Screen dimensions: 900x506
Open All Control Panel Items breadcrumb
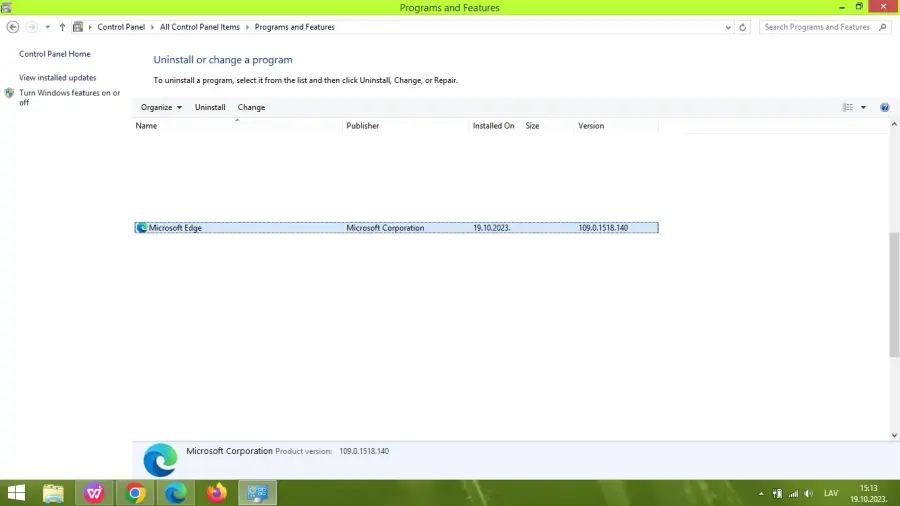200,27
